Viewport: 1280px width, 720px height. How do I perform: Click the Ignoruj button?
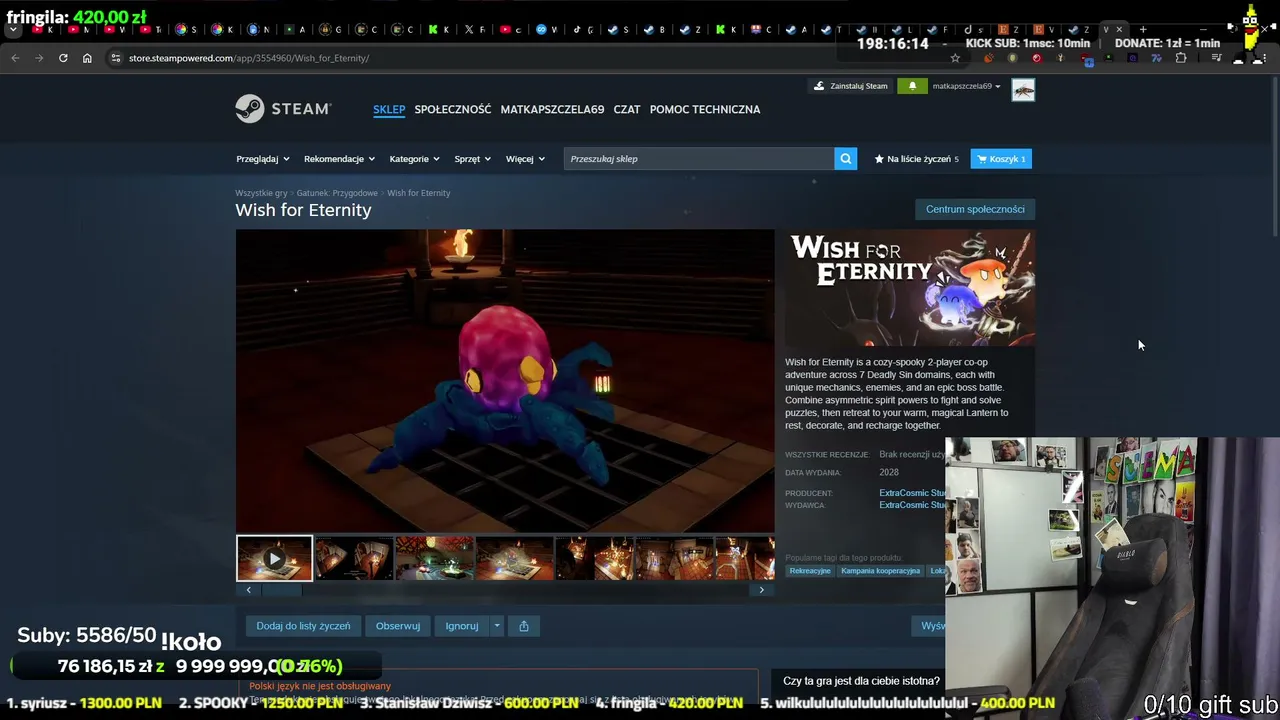[462, 626]
